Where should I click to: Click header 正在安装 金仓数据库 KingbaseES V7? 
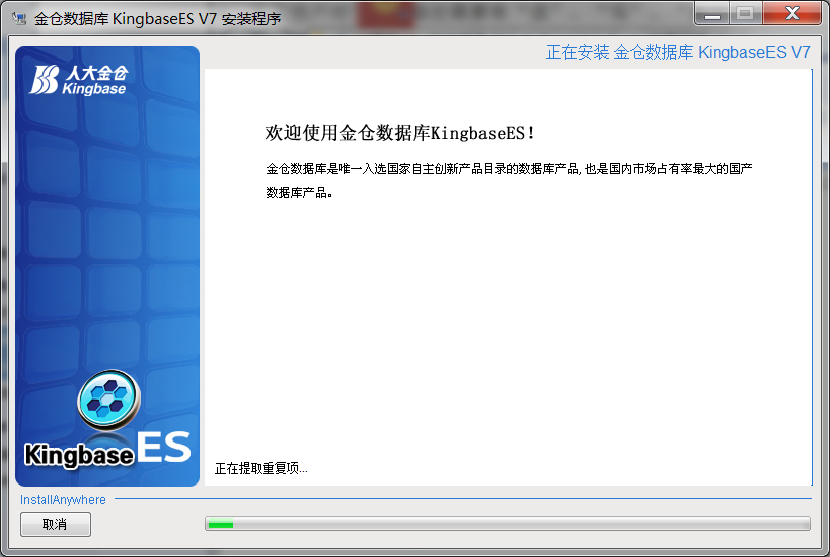coord(678,52)
